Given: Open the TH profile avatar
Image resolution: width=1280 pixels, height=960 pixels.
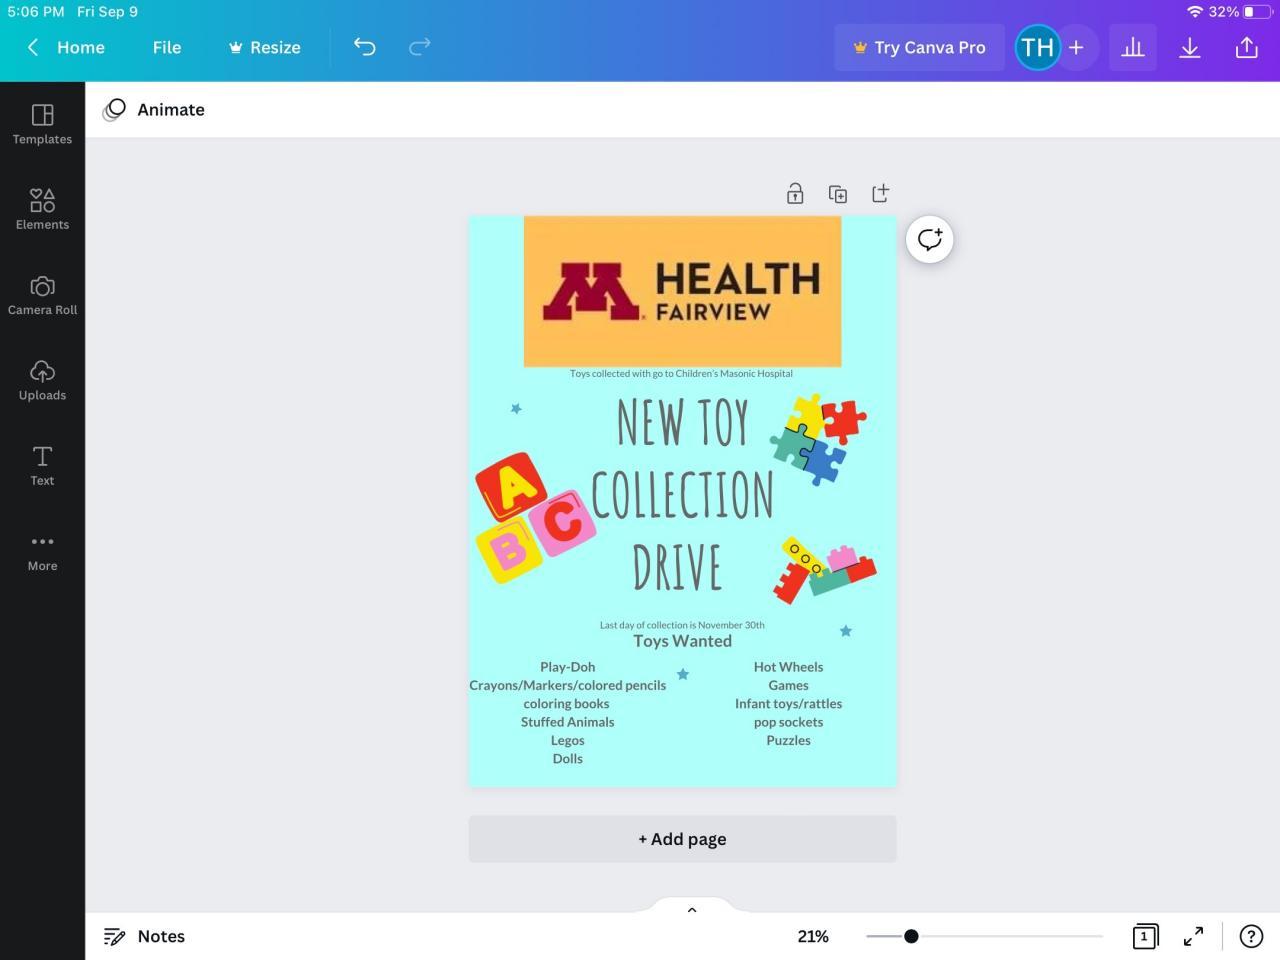Looking at the screenshot, I should [x=1037, y=47].
